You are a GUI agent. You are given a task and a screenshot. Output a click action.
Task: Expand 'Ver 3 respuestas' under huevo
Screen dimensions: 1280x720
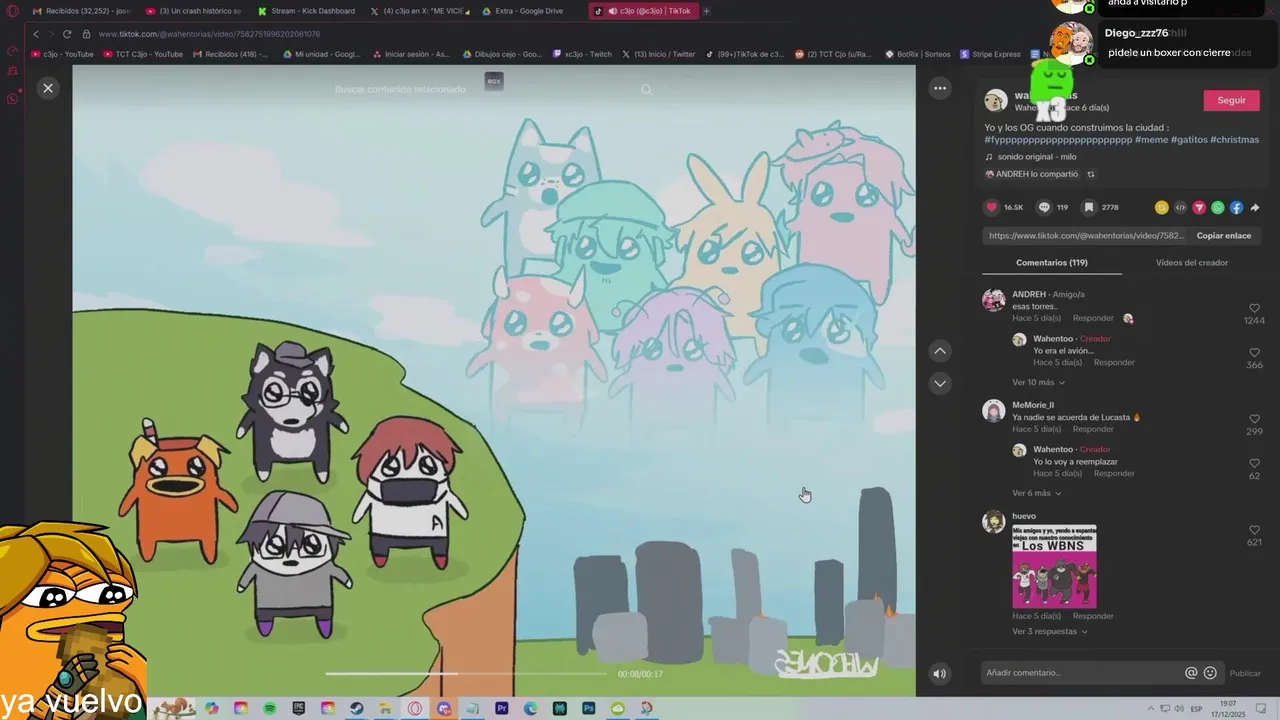pos(1050,631)
